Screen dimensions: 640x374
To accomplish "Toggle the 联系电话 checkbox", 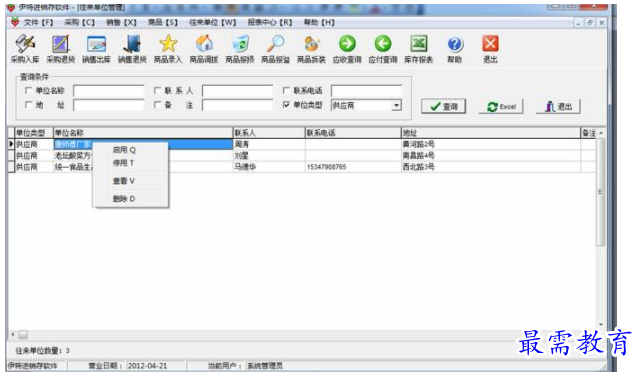I will coord(286,90).
